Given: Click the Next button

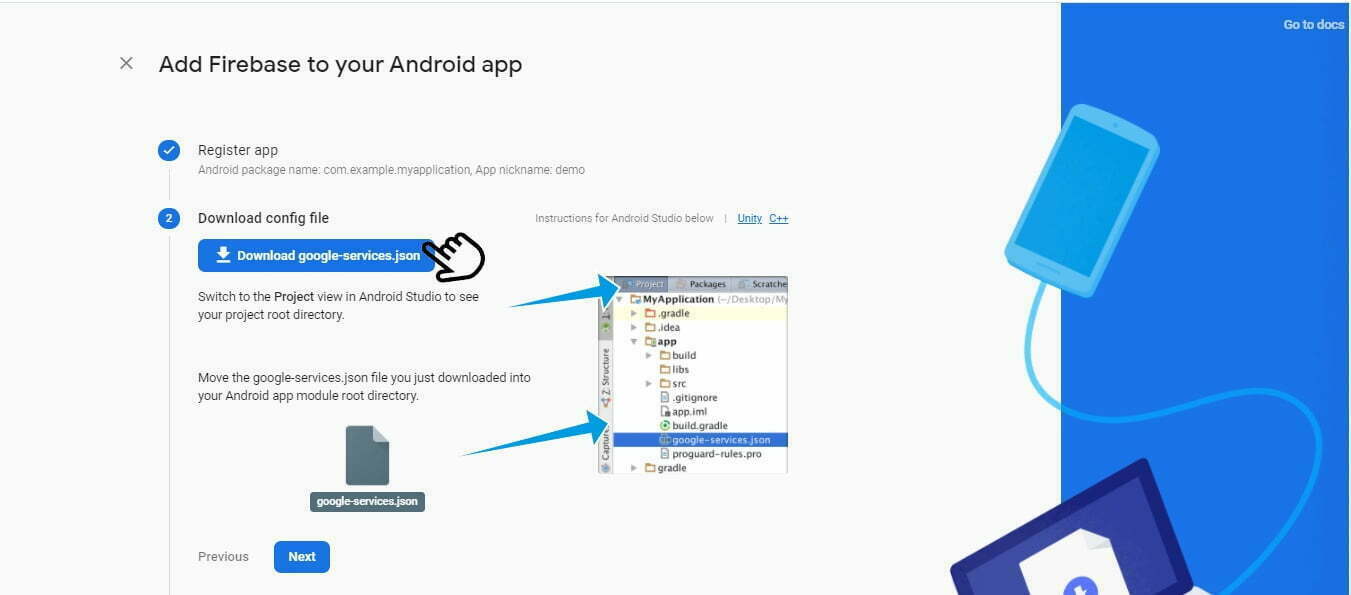Looking at the screenshot, I should tap(301, 557).
